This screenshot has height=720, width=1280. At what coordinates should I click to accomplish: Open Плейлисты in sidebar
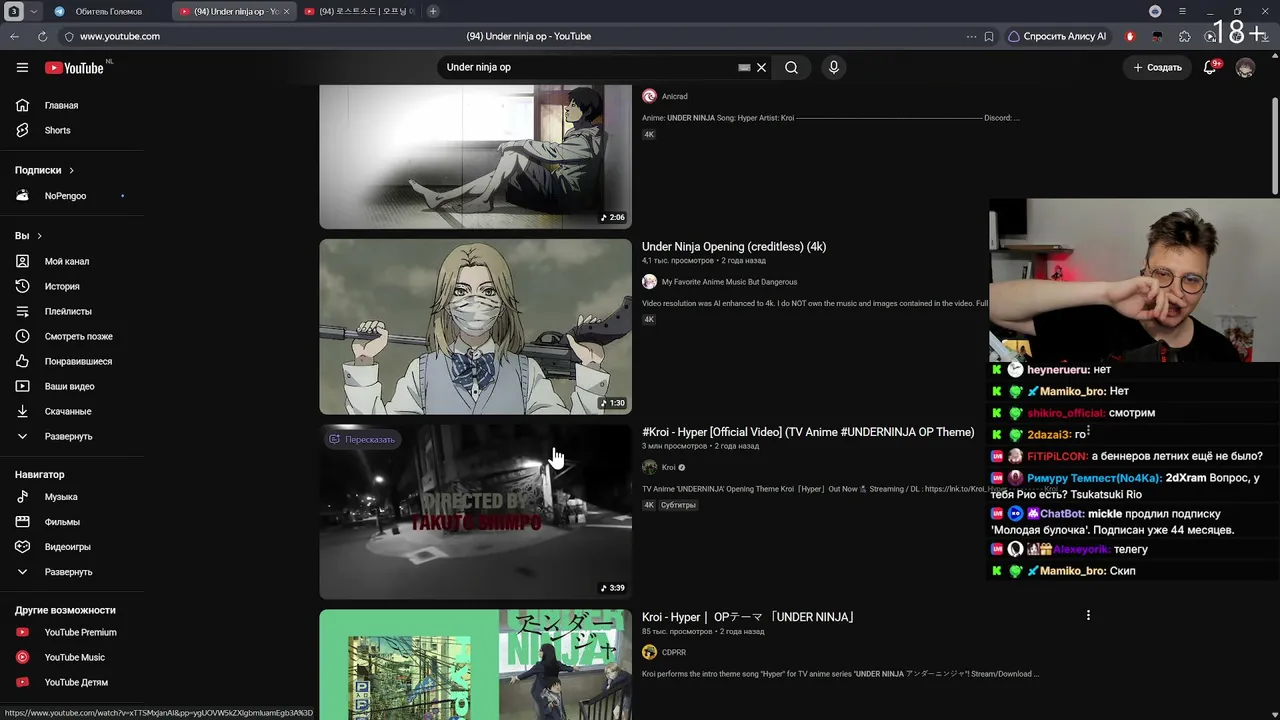coord(70,311)
